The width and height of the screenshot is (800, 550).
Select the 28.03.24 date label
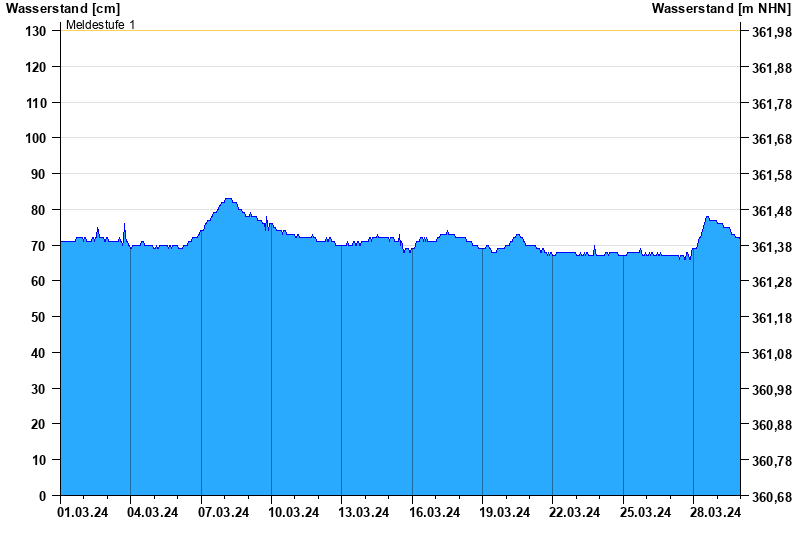[716, 513]
